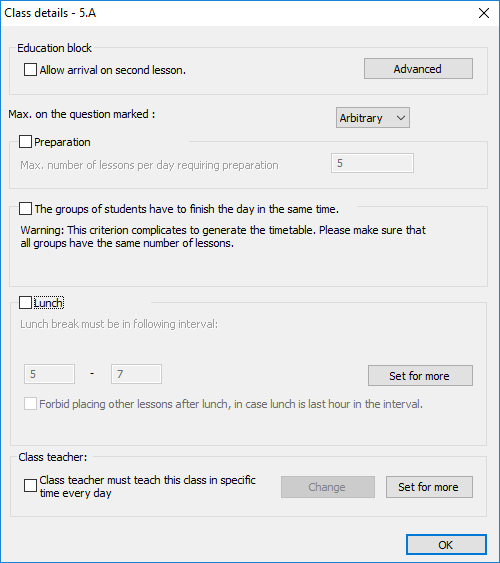This screenshot has height=563, width=500.
Task: Click the Preparation label text
Action: (62, 142)
